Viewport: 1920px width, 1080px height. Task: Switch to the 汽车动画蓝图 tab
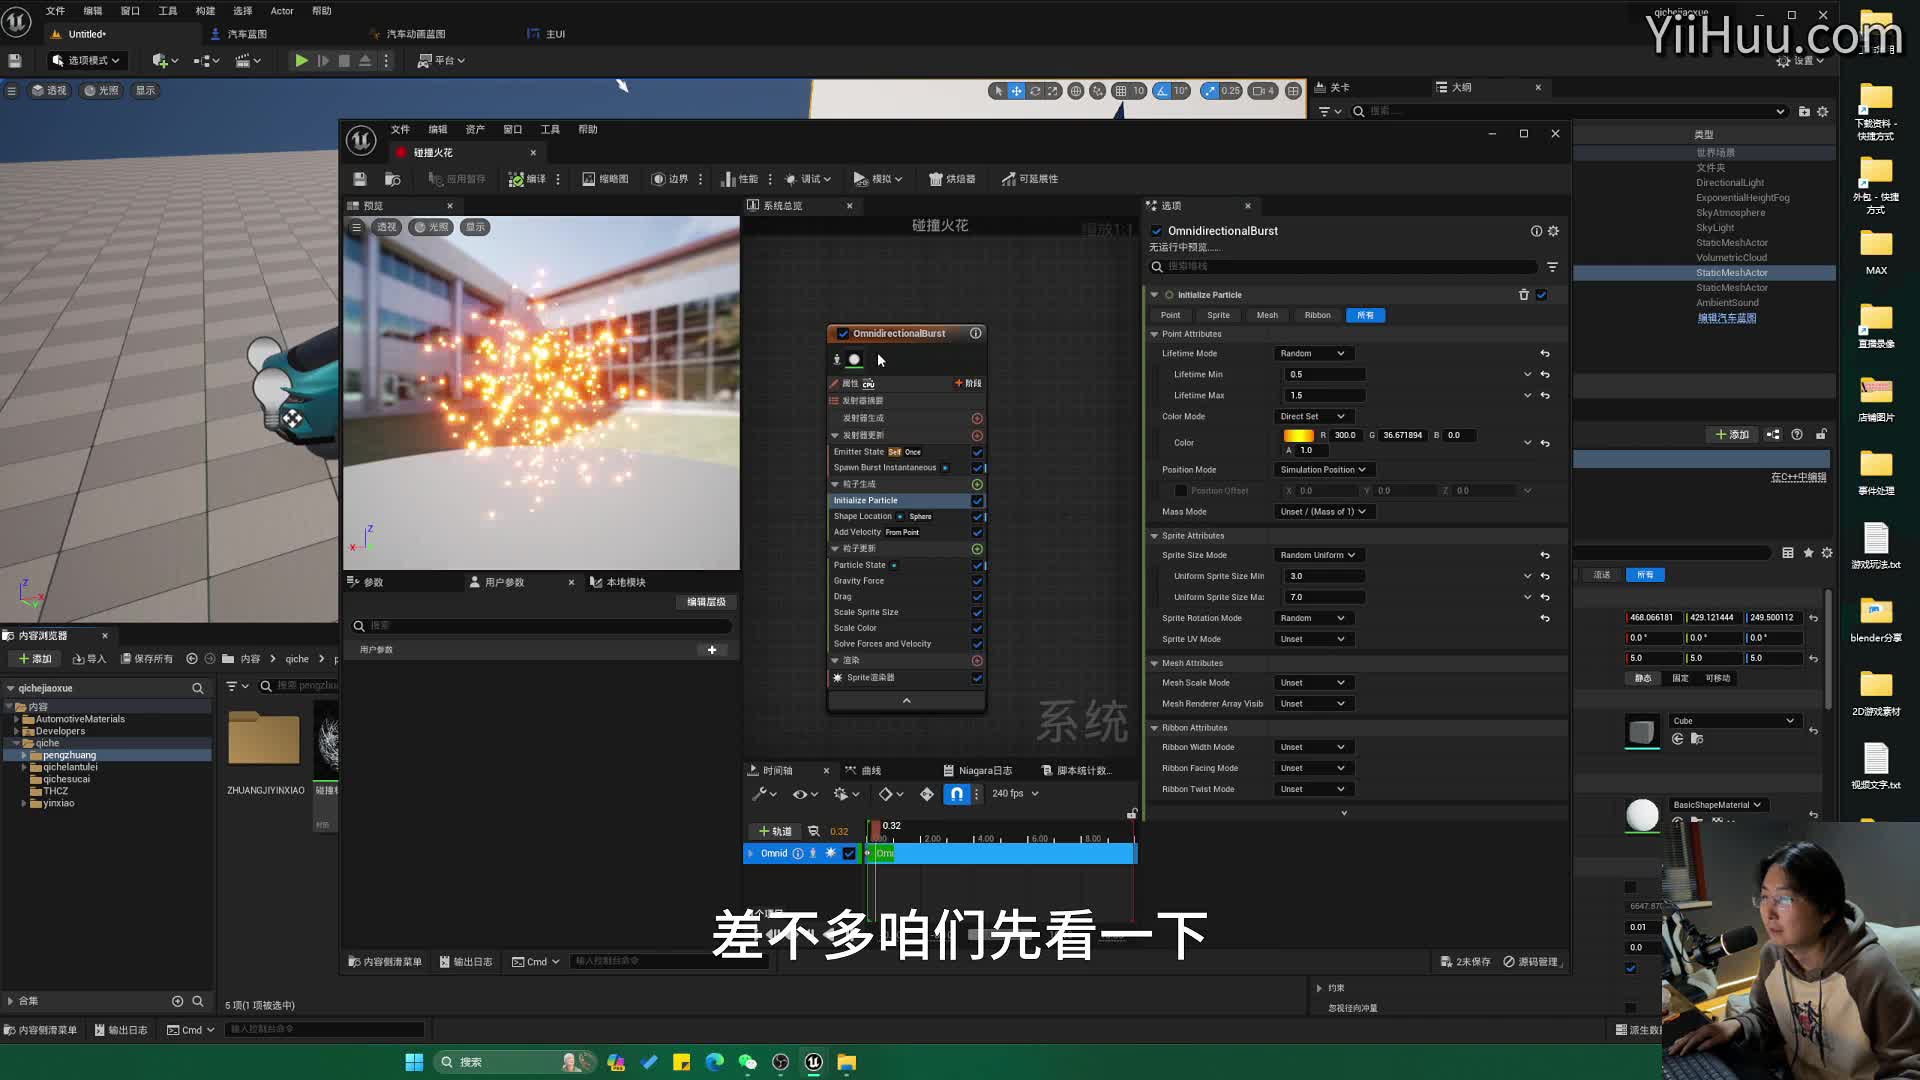(x=409, y=34)
